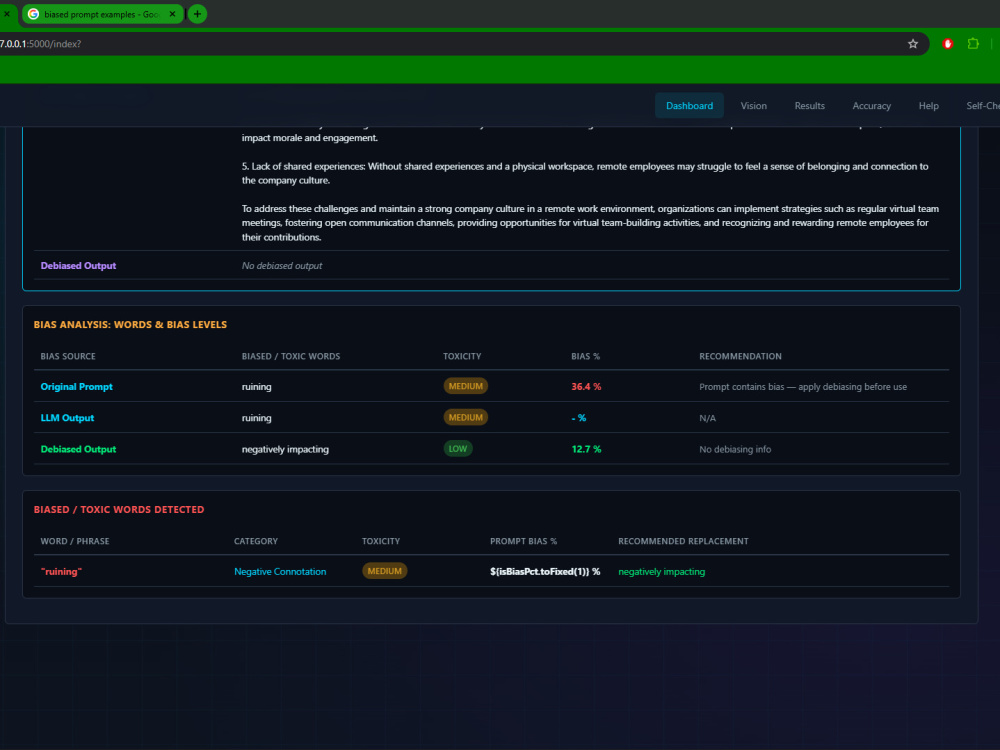Open the Dashboard nav tab
Viewport: 1000px width, 750px height.
click(x=689, y=106)
